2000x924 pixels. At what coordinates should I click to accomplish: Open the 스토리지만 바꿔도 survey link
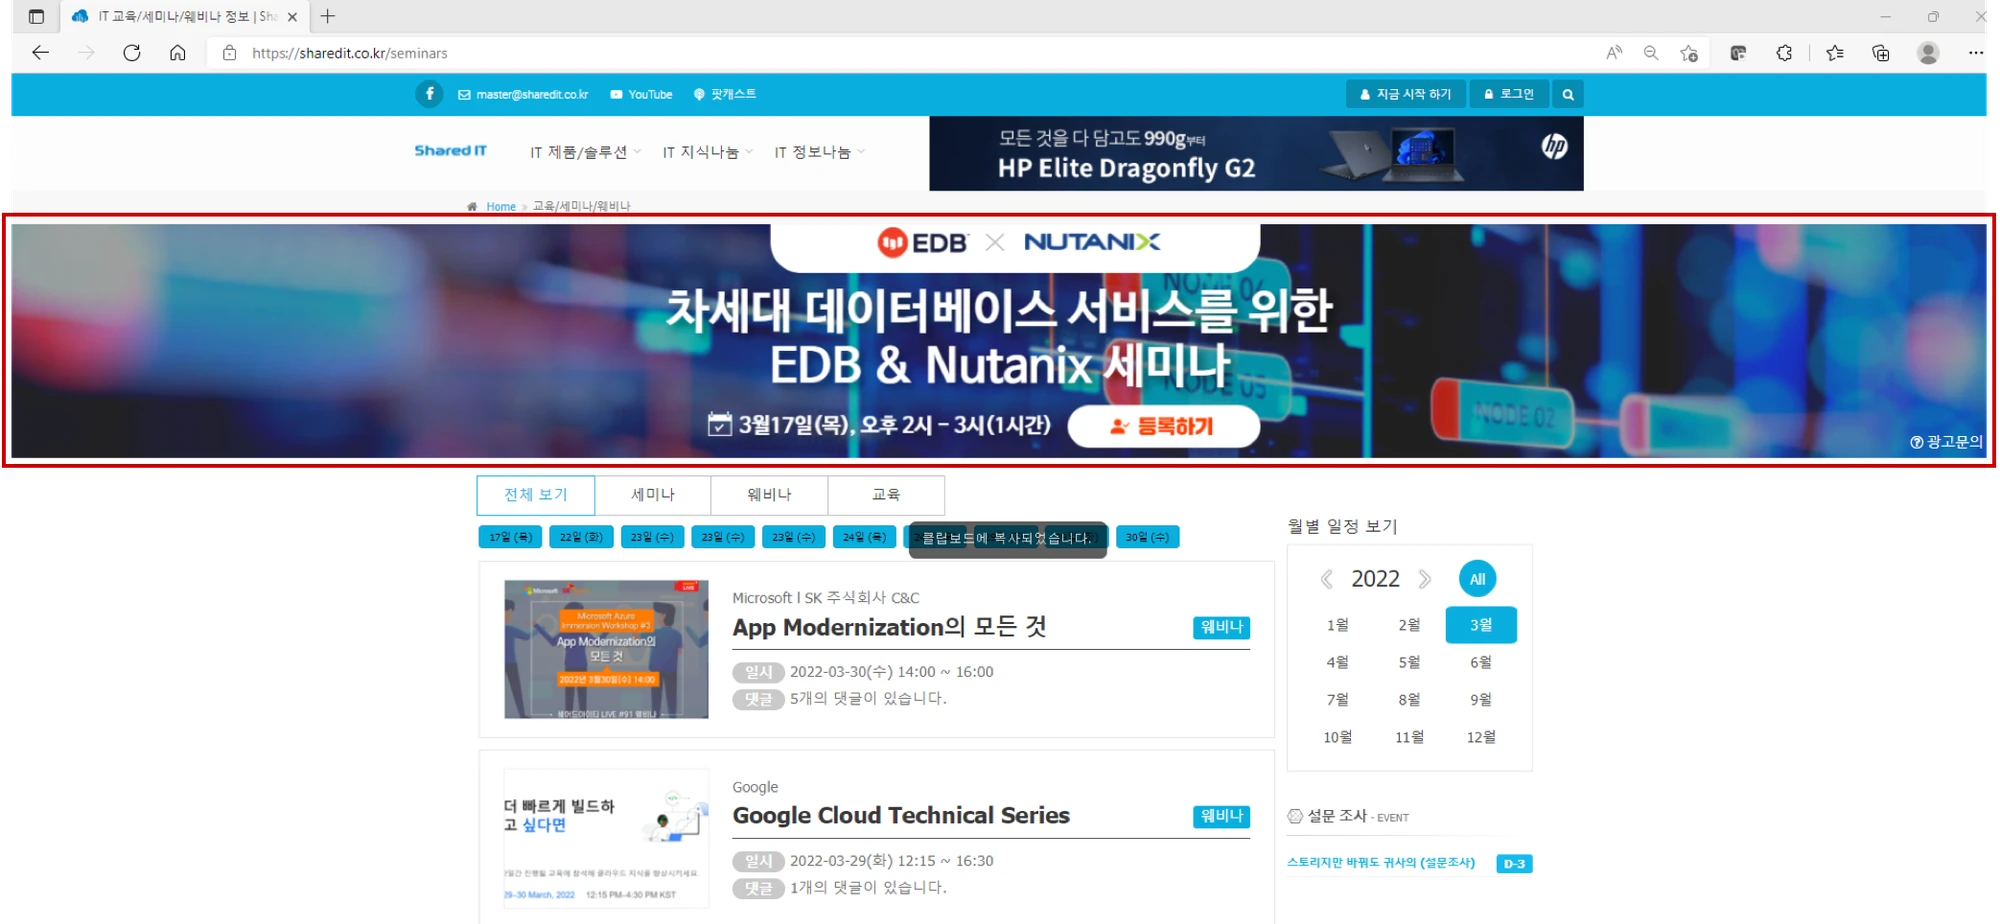(x=1381, y=863)
